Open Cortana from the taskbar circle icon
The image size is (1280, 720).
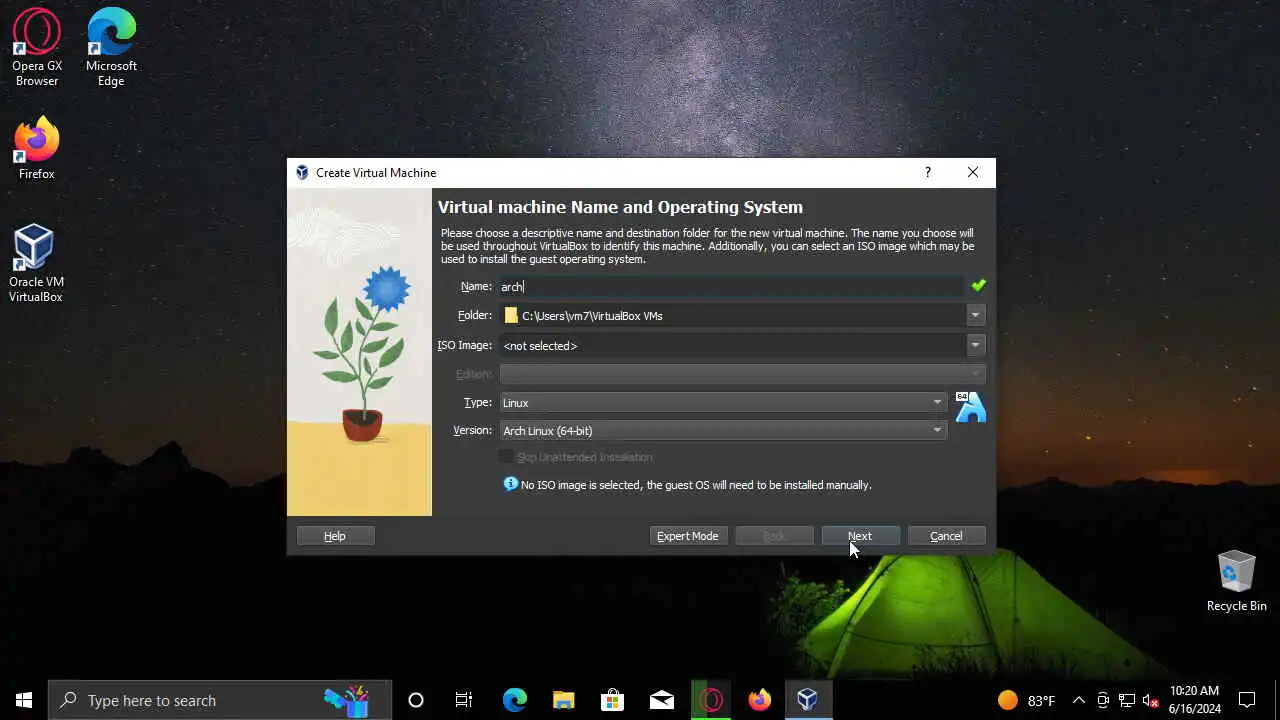(x=416, y=700)
